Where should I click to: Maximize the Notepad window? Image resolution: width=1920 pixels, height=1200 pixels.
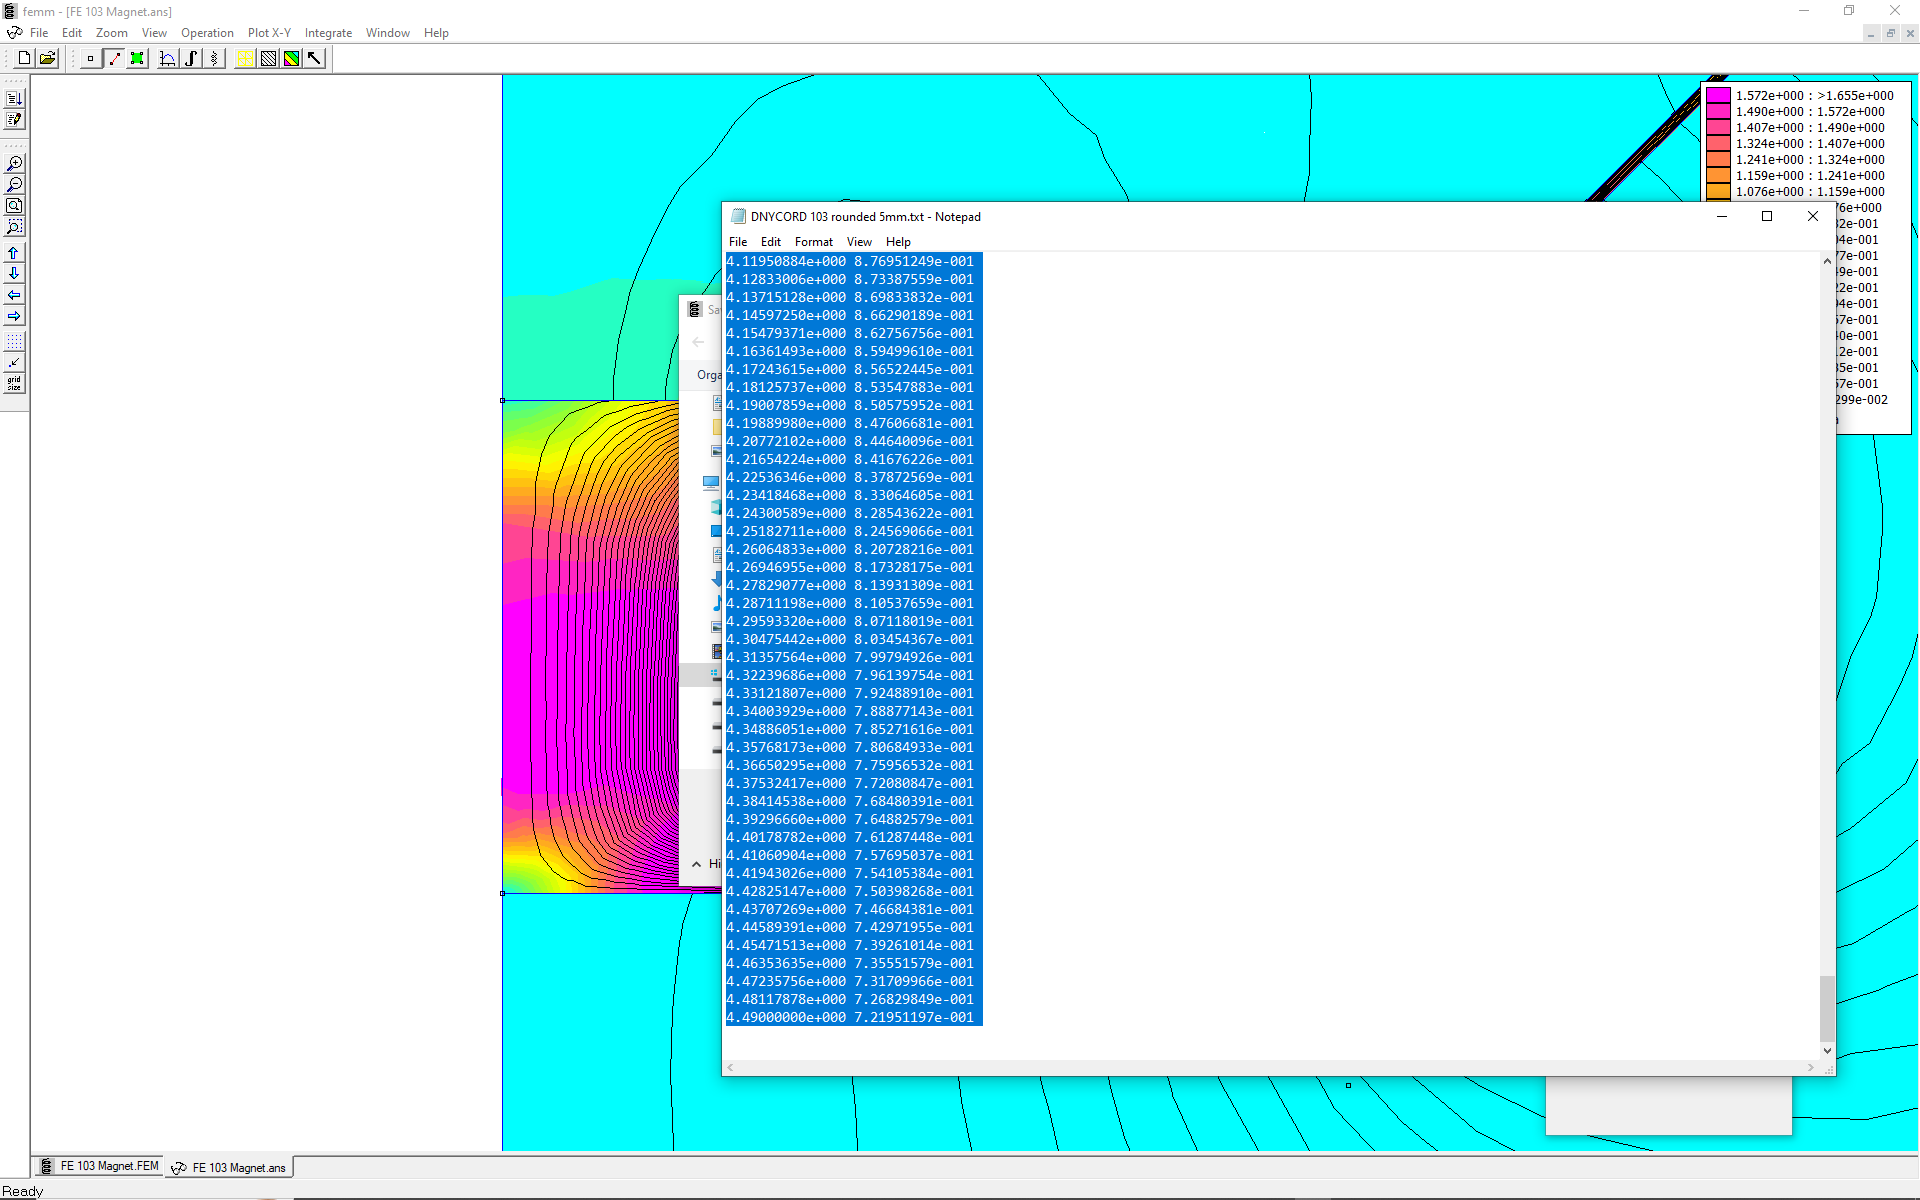click(x=1767, y=216)
